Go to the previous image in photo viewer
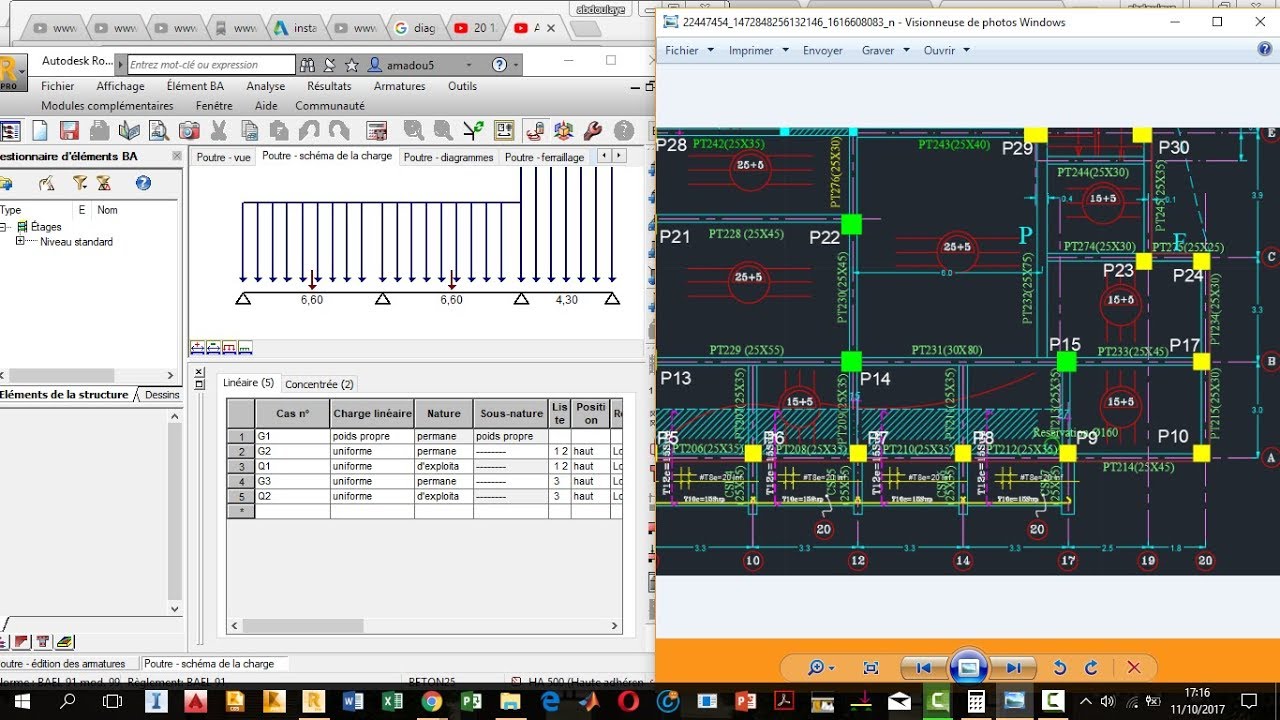 point(923,668)
